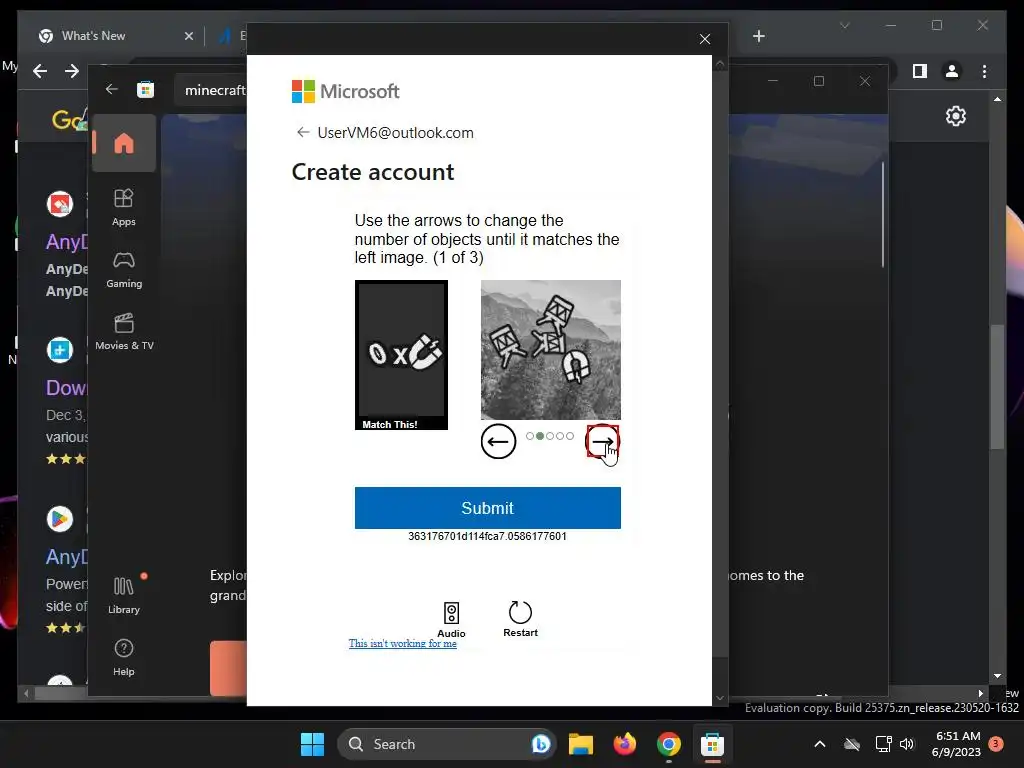Restart the captcha puzzle
1024x768 pixels.
coord(520,618)
